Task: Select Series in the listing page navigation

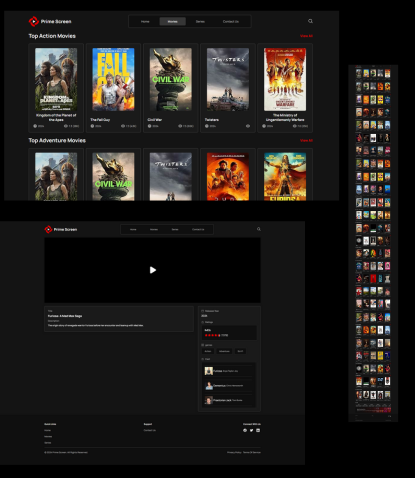Action: (200, 22)
